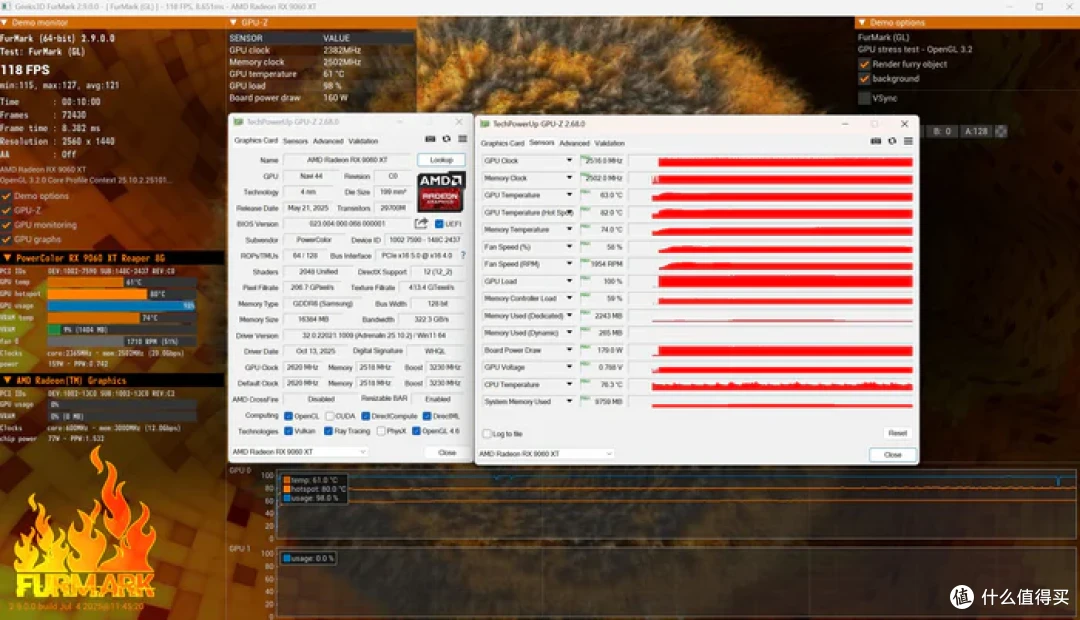Click the BIOS export share icon
The image size is (1080, 620).
tap(421, 223)
